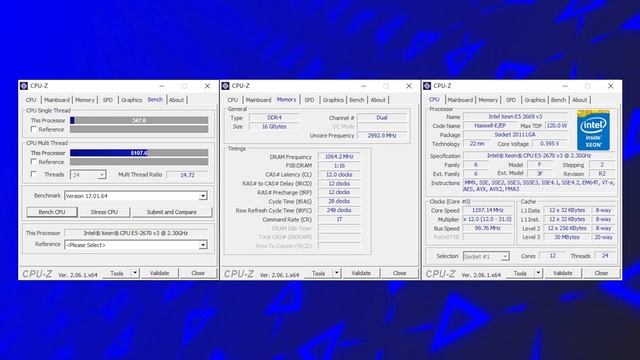Switch to Mainboard tab in Bench window
640x360 pixels.
57,100
